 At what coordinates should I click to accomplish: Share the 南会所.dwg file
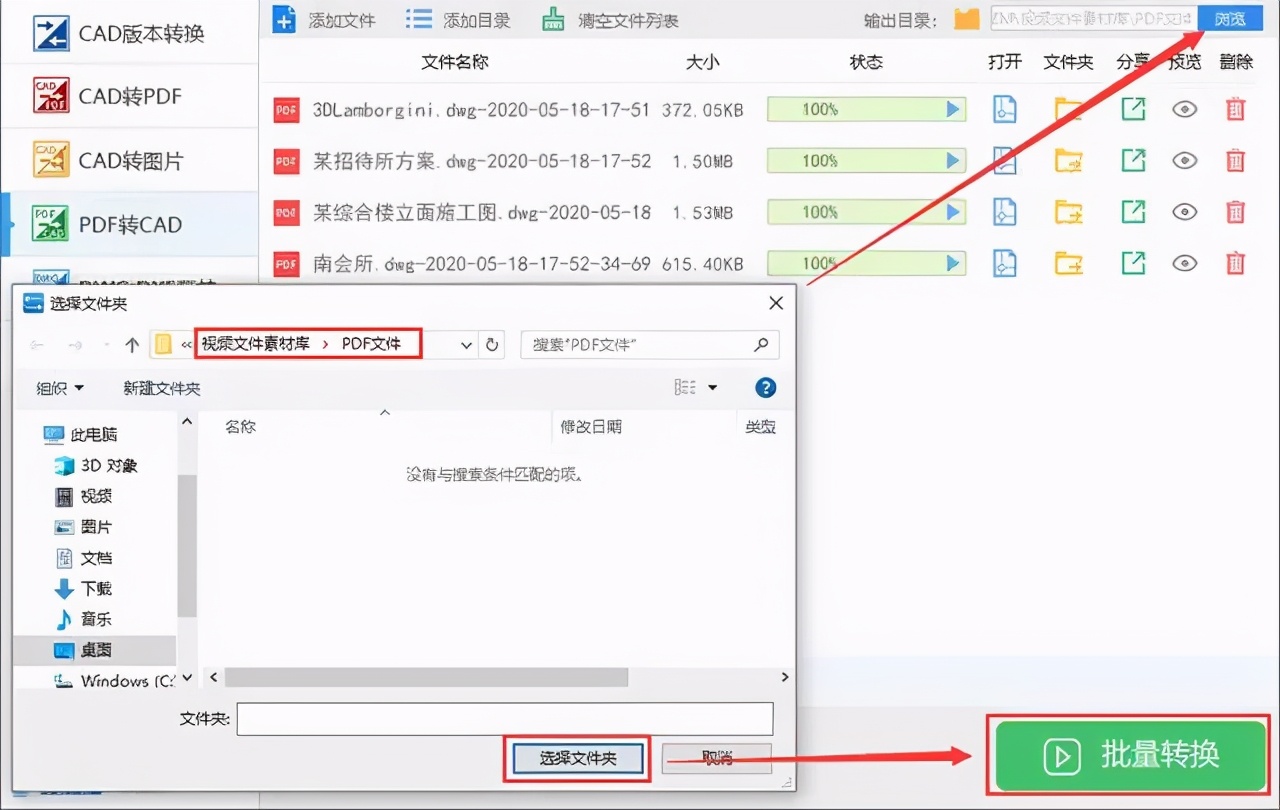1133,263
